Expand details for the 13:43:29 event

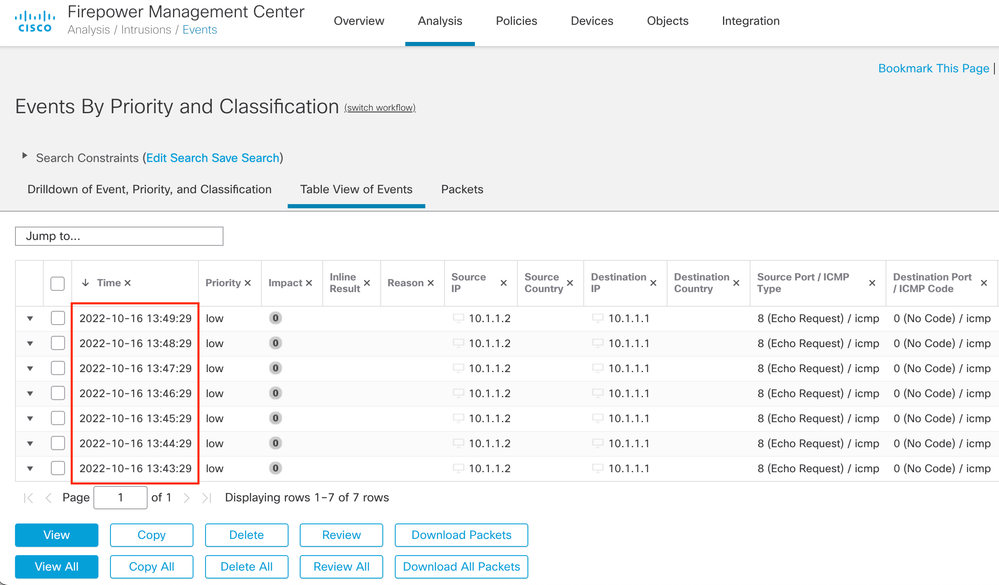30,468
